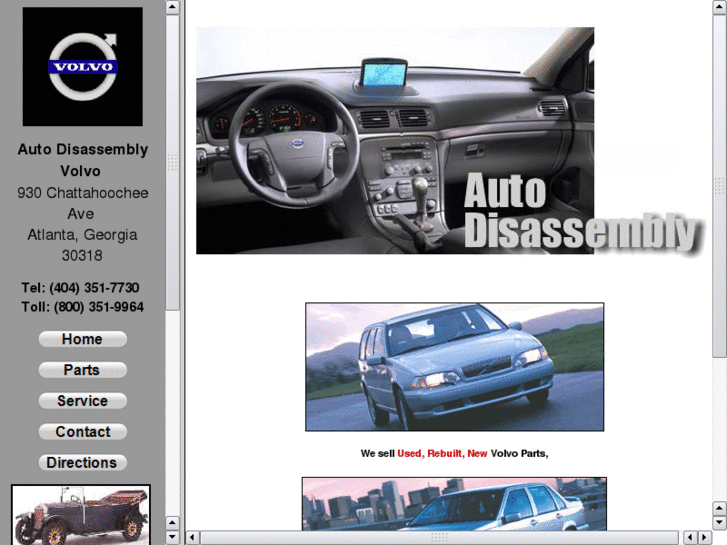Click the 'Auto Disassembly Volvo' sidebar heading
The width and height of the screenshot is (727, 545).
click(x=83, y=160)
